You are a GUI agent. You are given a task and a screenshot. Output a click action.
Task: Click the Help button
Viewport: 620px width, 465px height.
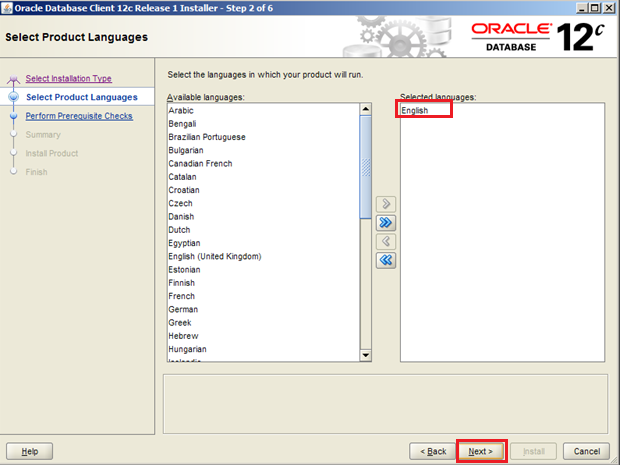point(30,451)
